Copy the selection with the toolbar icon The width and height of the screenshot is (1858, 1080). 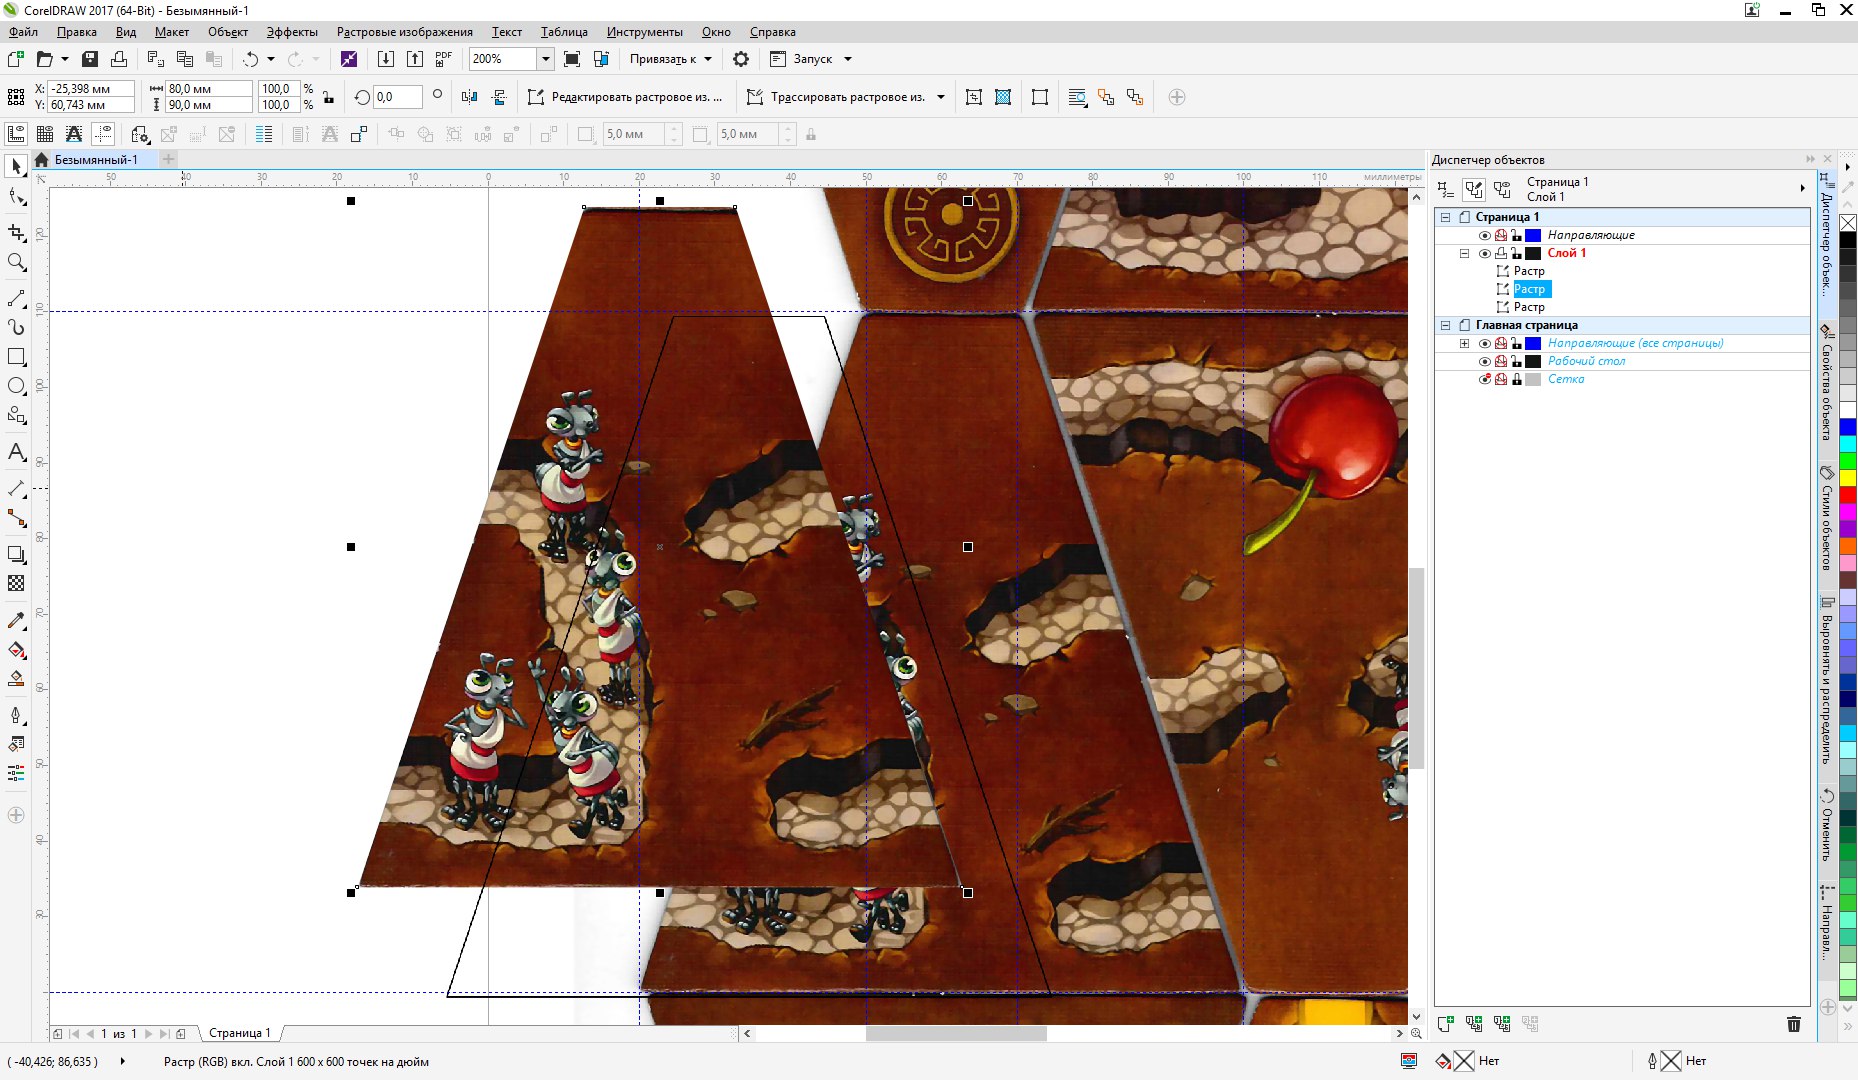pos(185,59)
